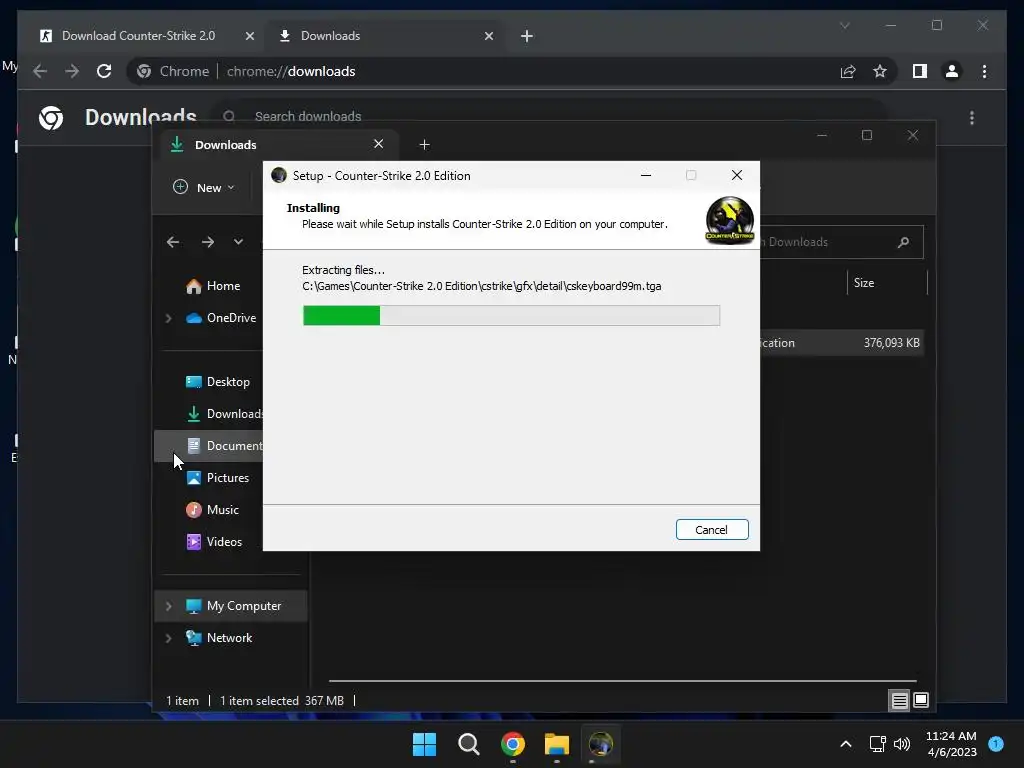The image size is (1024, 768).
Task: Open a new Chrome tab
Action: [527, 36]
